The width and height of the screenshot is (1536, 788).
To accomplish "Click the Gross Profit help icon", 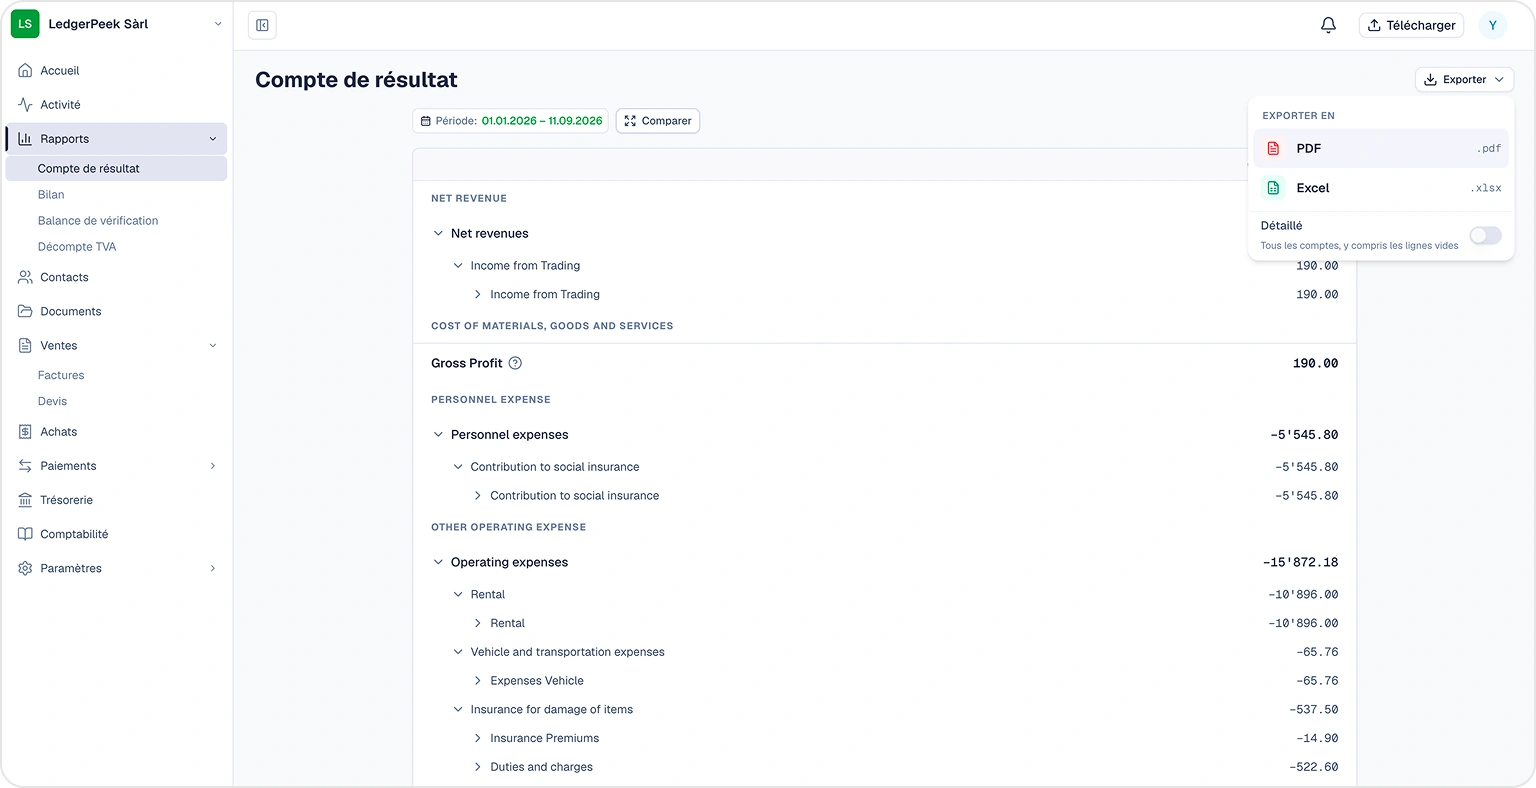I will pyautogui.click(x=515, y=363).
